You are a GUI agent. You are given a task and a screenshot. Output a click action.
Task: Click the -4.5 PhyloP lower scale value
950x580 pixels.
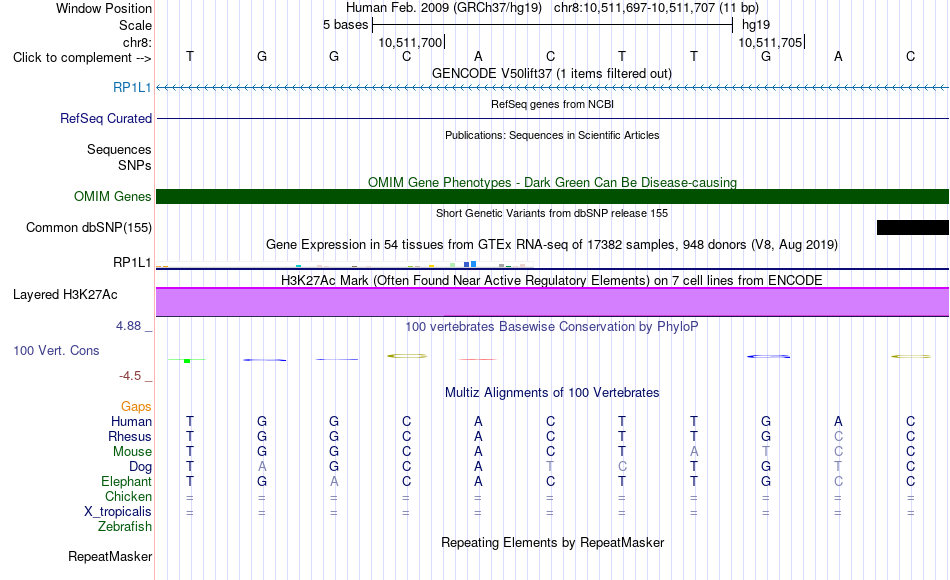(130, 376)
